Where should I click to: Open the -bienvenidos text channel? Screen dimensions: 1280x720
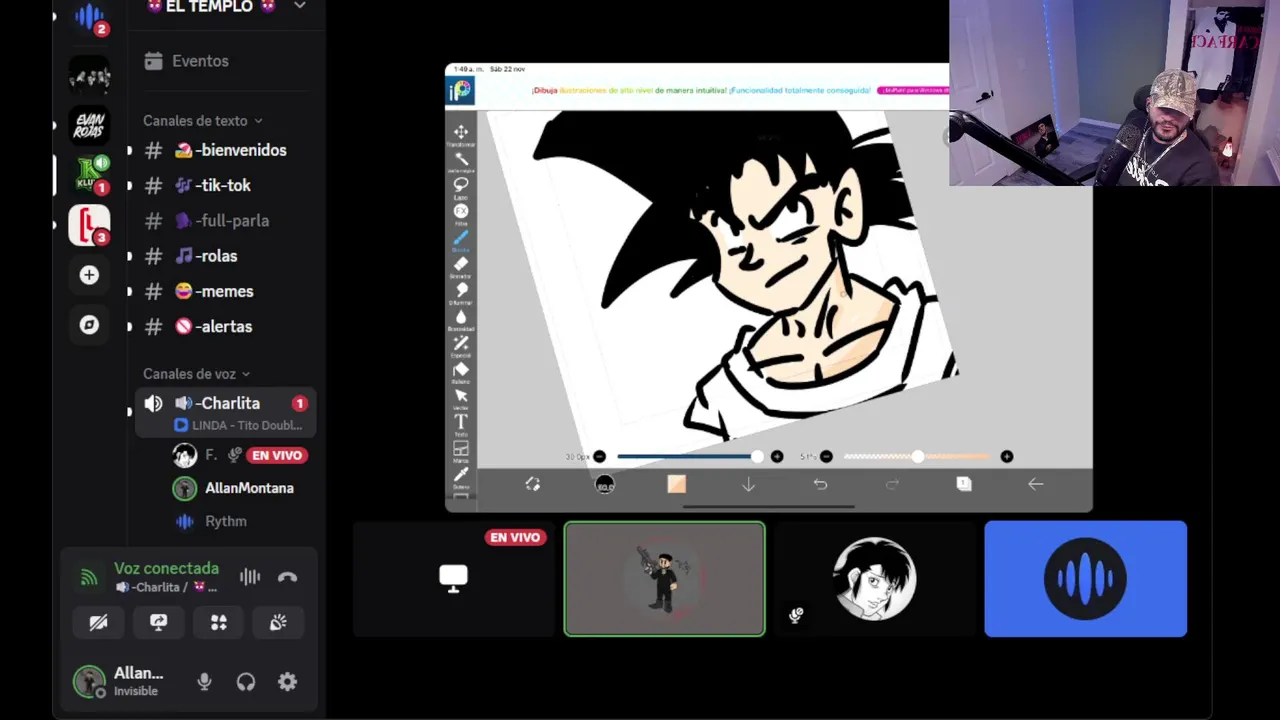tap(227, 150)
